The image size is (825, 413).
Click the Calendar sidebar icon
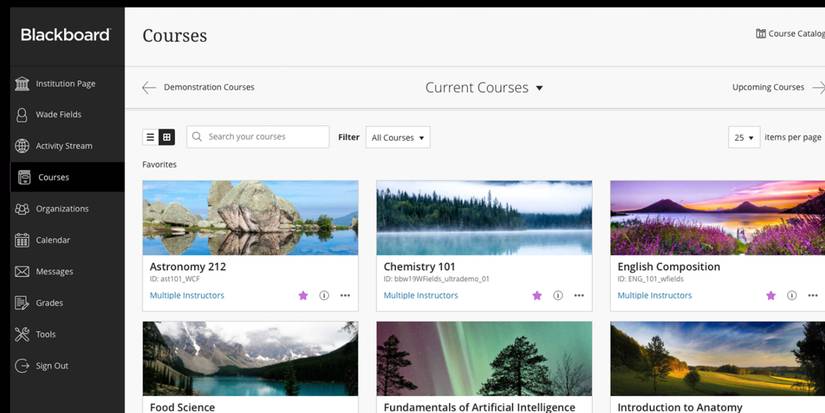click(x=22, y=240)
